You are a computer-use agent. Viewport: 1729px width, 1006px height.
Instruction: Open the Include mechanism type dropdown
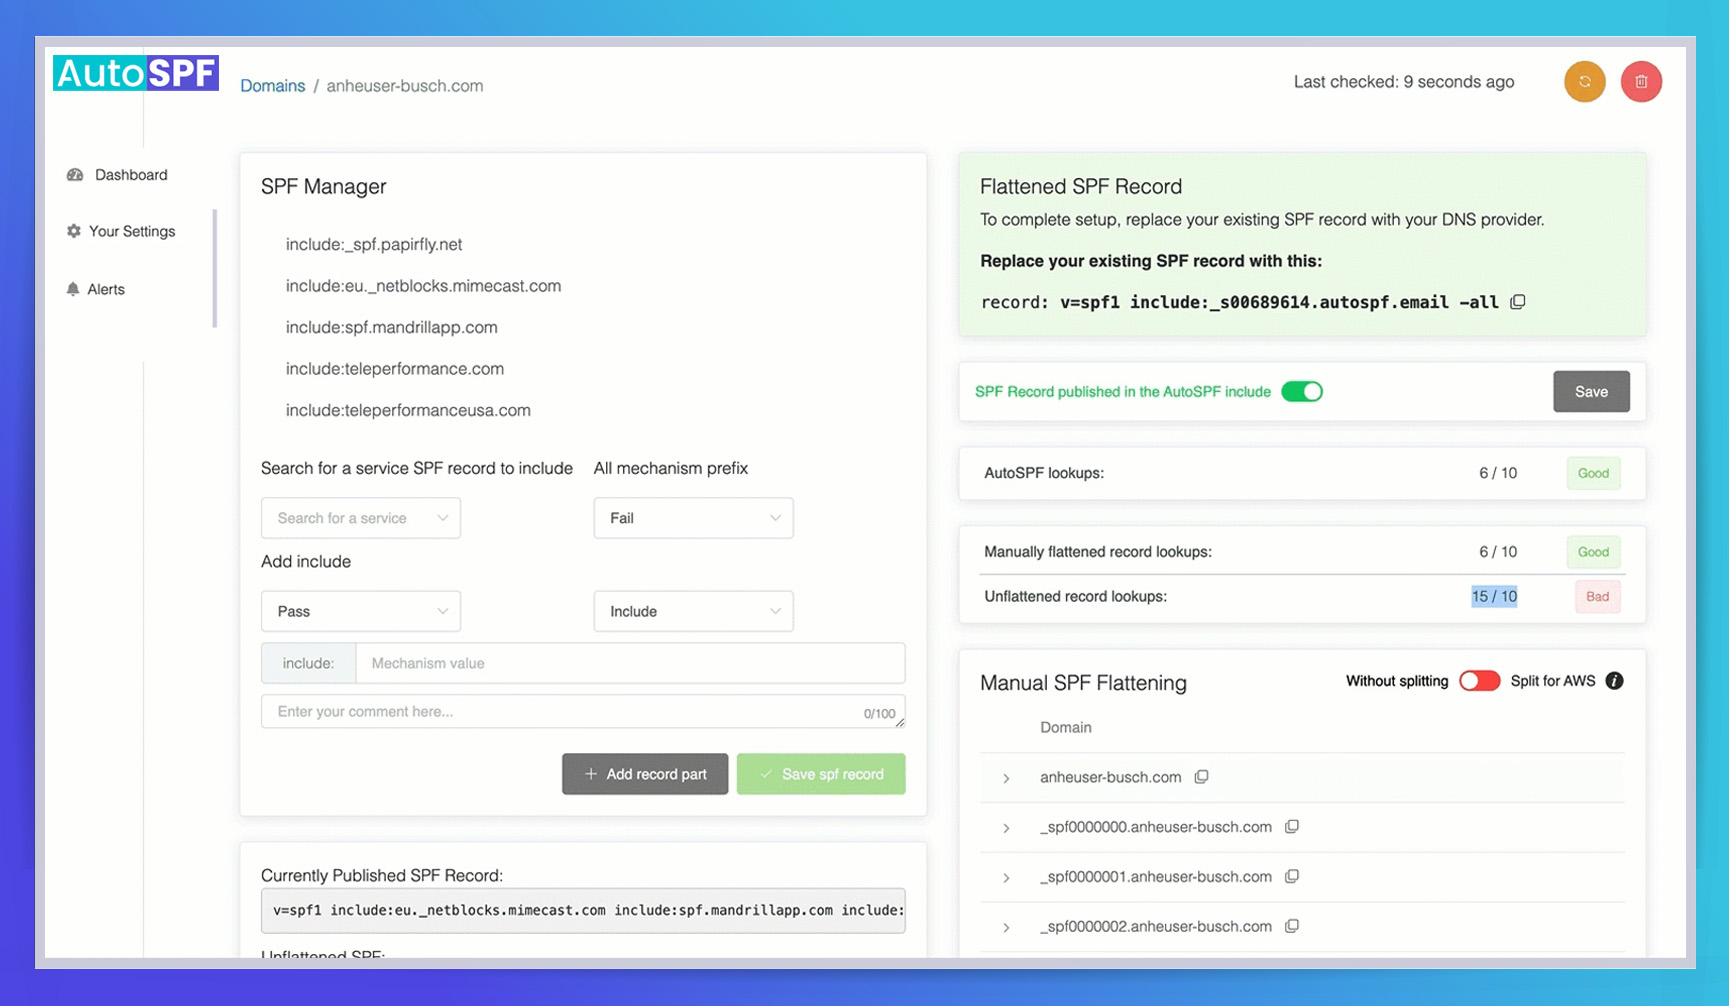693,611
